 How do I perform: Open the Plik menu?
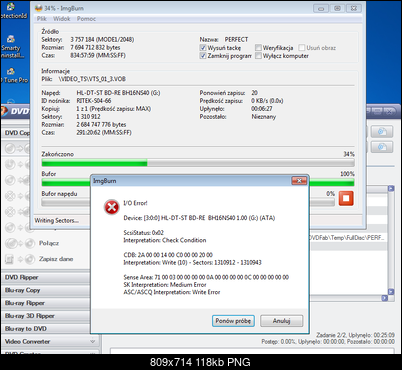click(x=42, y=19)
